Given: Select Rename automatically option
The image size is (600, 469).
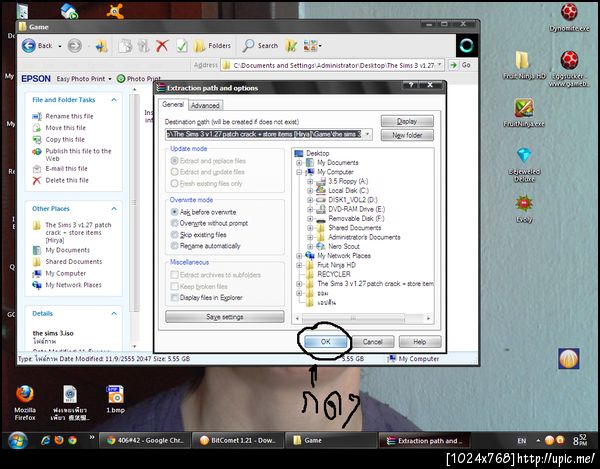Looking at the screenshot, I should (174, 246).
